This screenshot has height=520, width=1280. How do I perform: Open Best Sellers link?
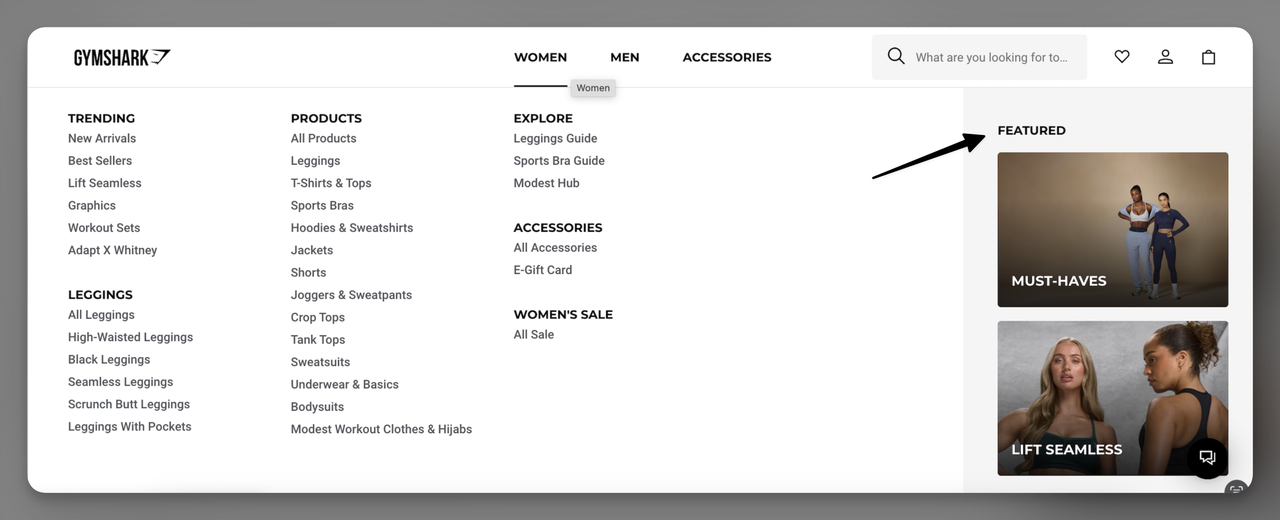[100, 161]
